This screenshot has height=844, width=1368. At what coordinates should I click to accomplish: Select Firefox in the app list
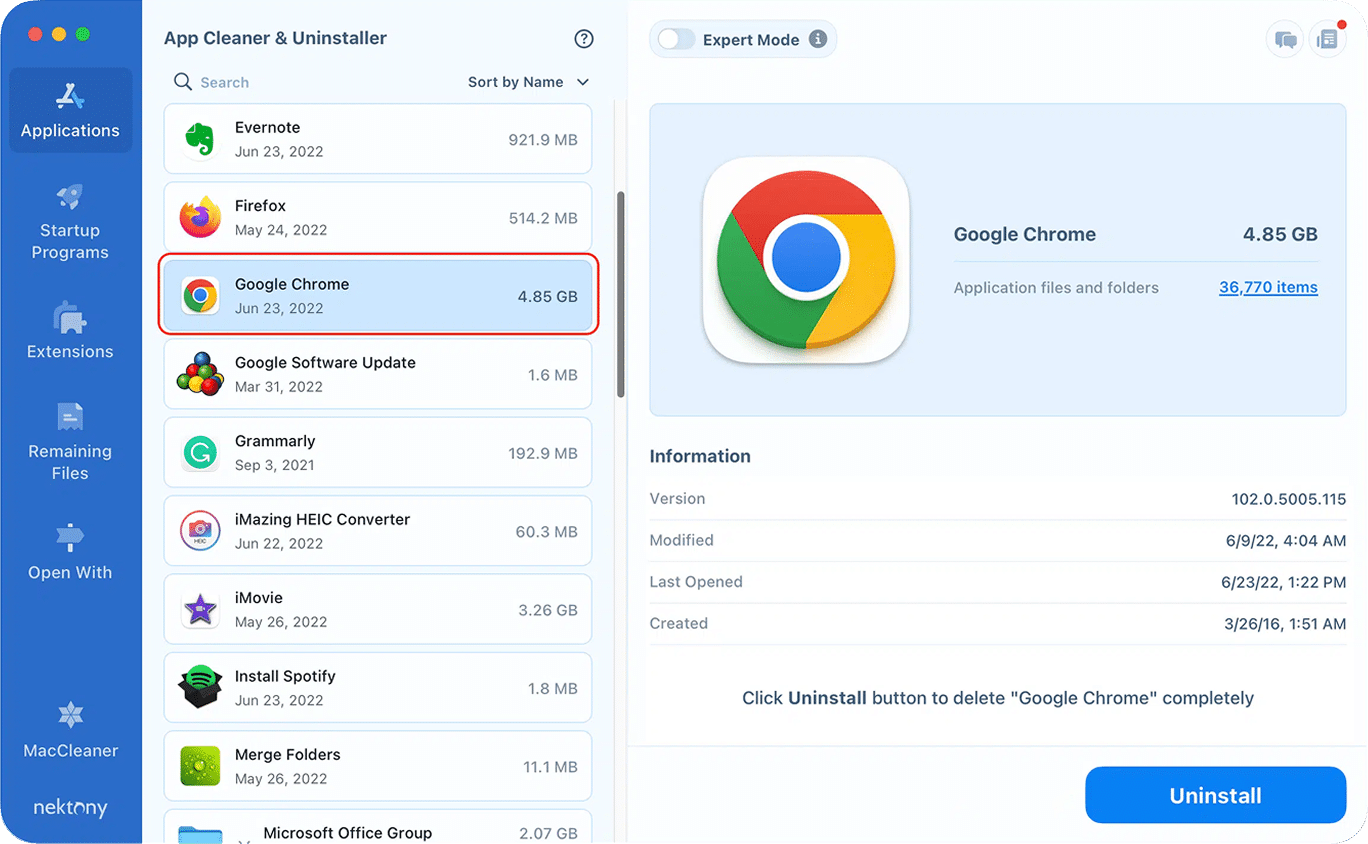(377, 217)
